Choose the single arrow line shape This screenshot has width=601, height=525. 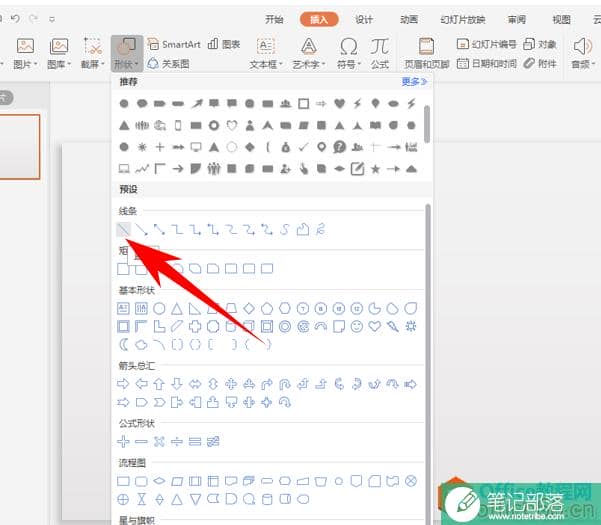click(141, 230)
